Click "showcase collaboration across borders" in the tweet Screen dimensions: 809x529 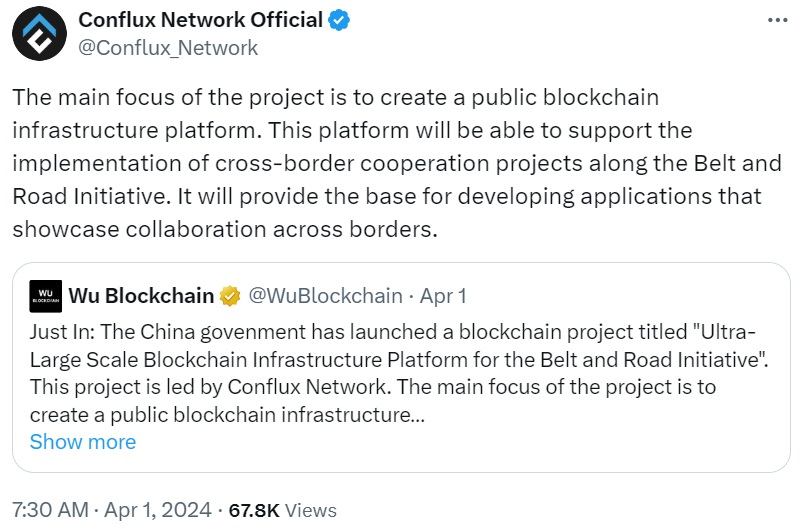click(x=225, y=229)
